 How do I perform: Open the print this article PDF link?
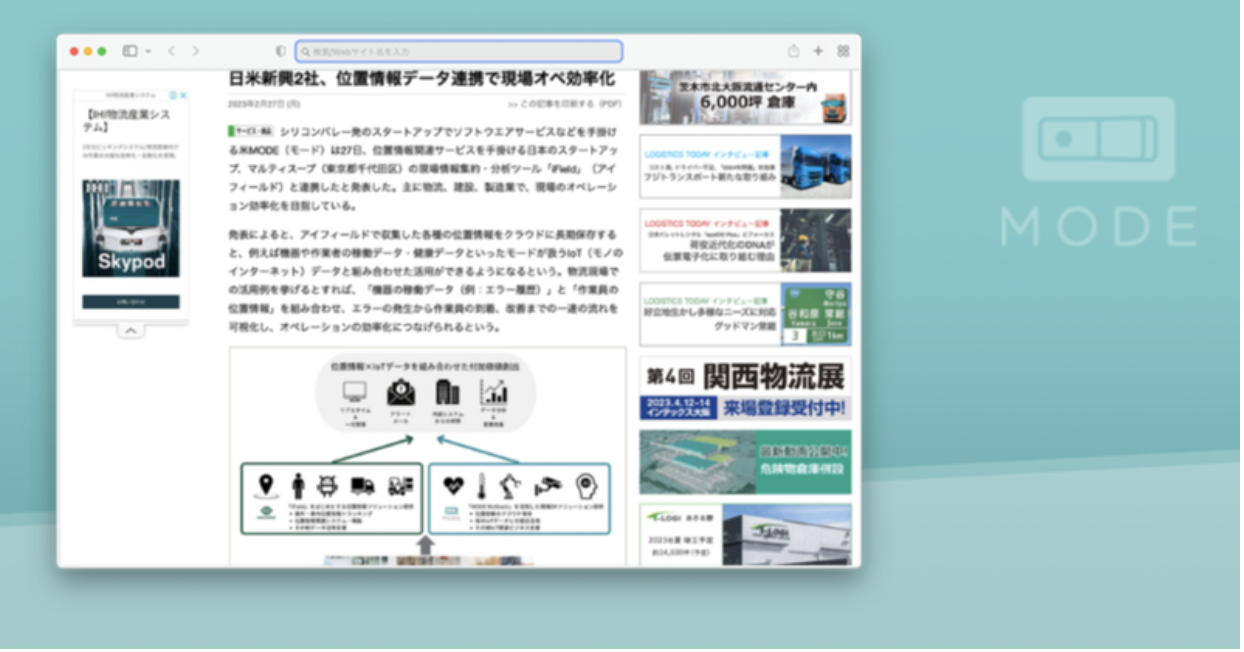click(565, 103)
